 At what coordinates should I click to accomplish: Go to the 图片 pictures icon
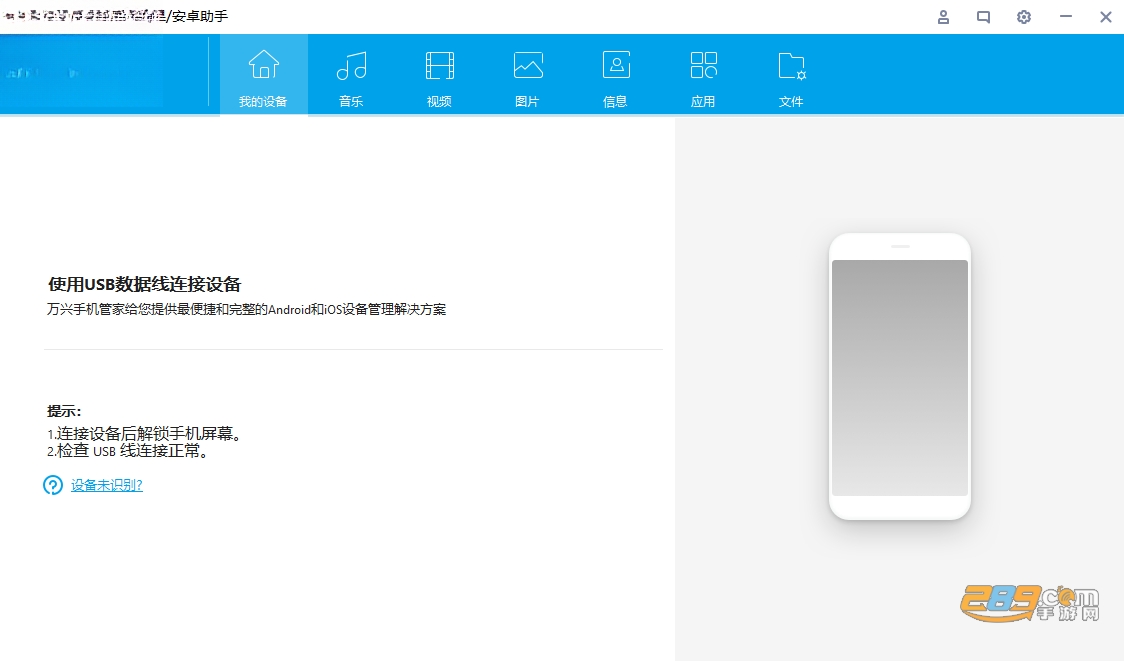click(528, 65)
